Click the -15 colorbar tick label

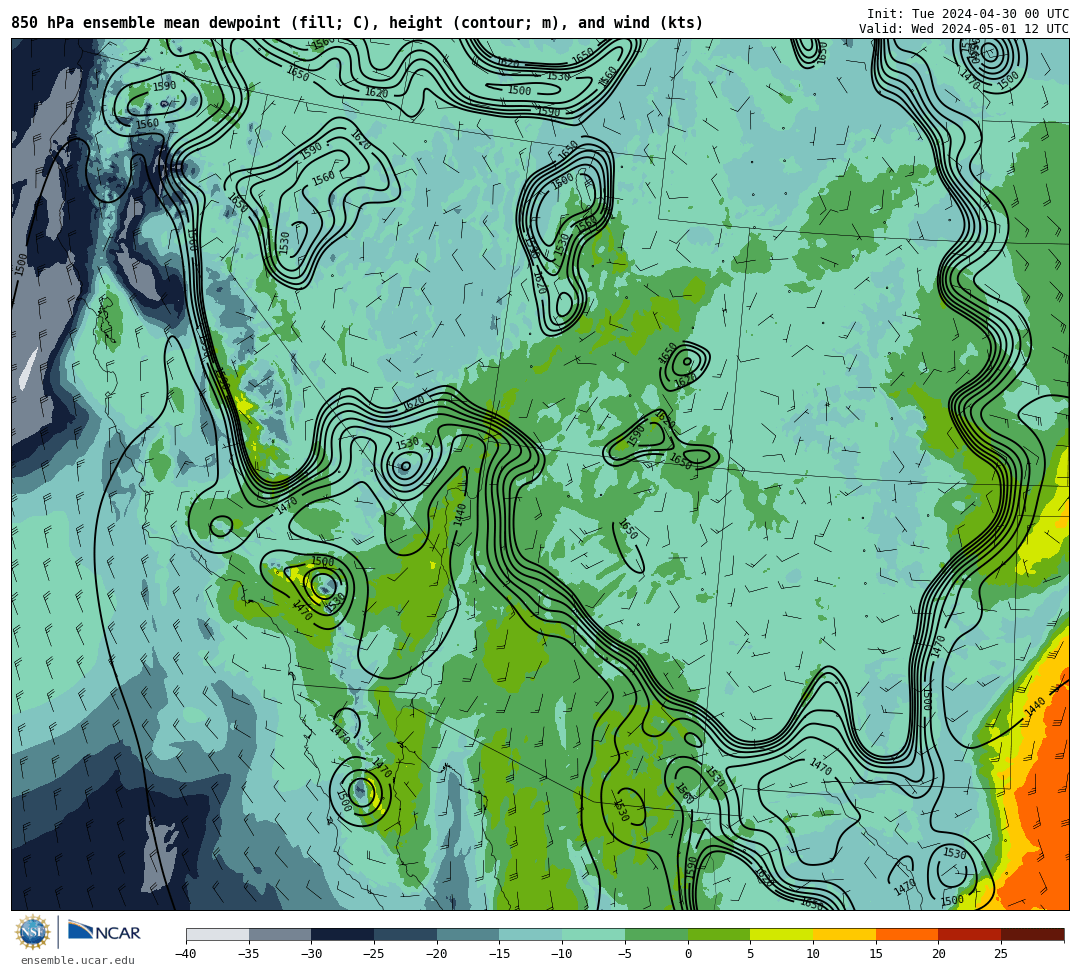pyautogui.click(x=499, y=954)
